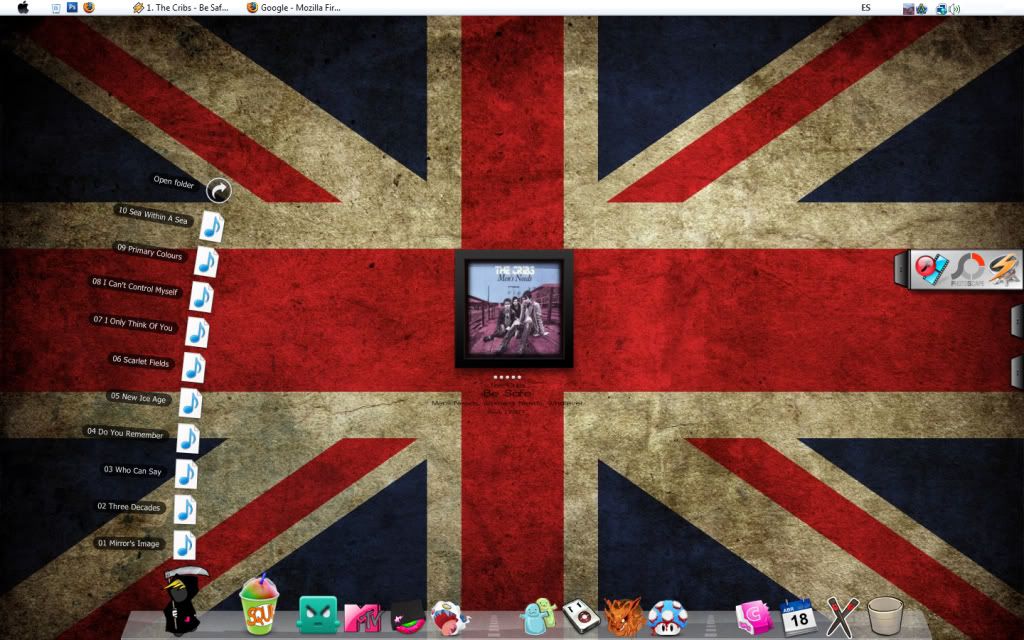Viewport: 1024px width, 640px height.
Task: Launch Firefox from the quick launch bar
Action: (89, 8)
